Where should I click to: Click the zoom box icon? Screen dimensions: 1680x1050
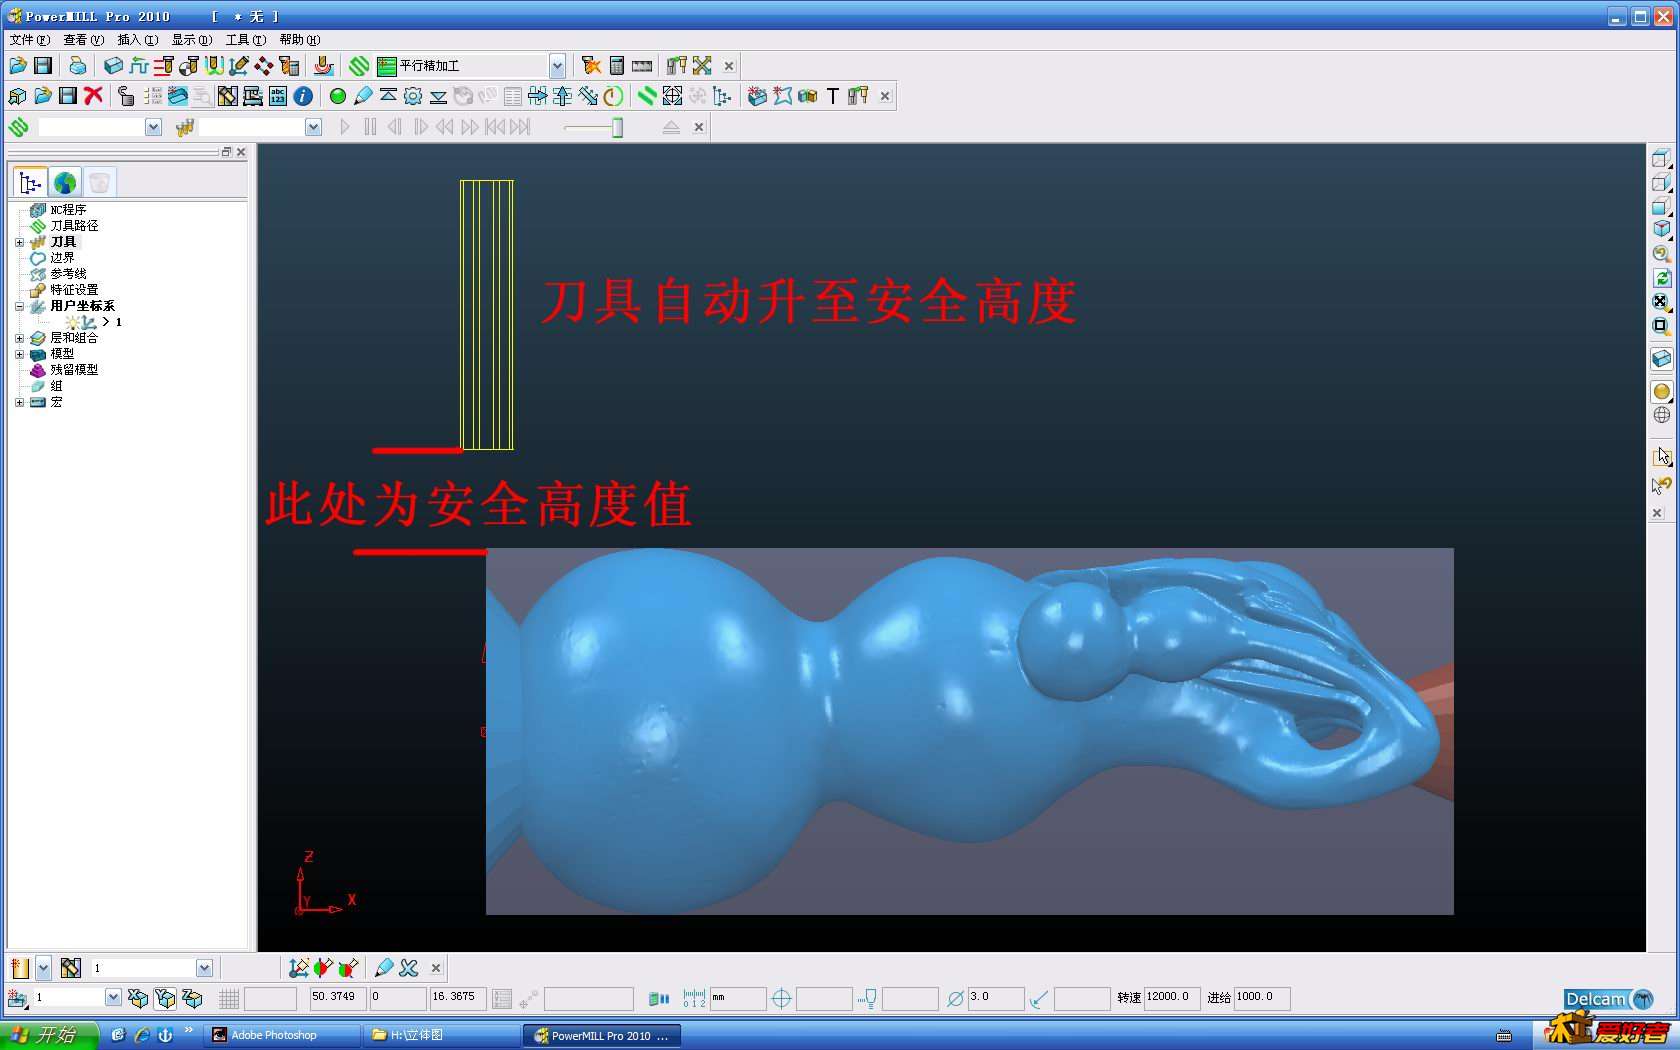pos(1661,326)
